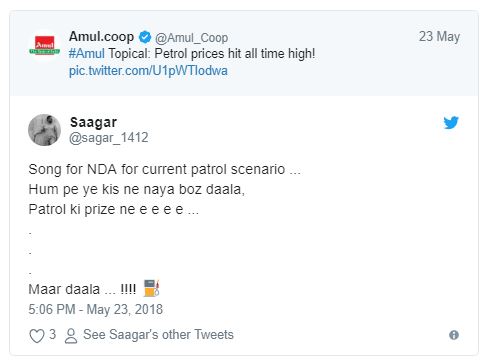Image resolution: width=494 pixels, height=363 pixels.
Task: Click the fuel pump emoji
Action: click(152, 288)
